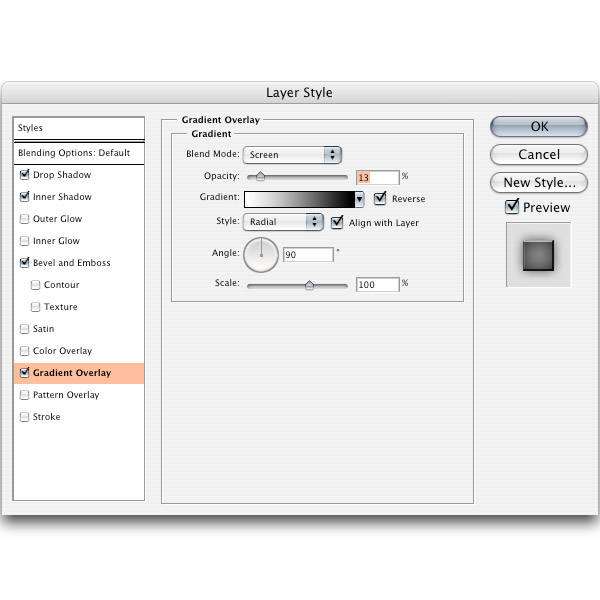
Task: Click the Opacity slider handle
Action: (260, 176)
